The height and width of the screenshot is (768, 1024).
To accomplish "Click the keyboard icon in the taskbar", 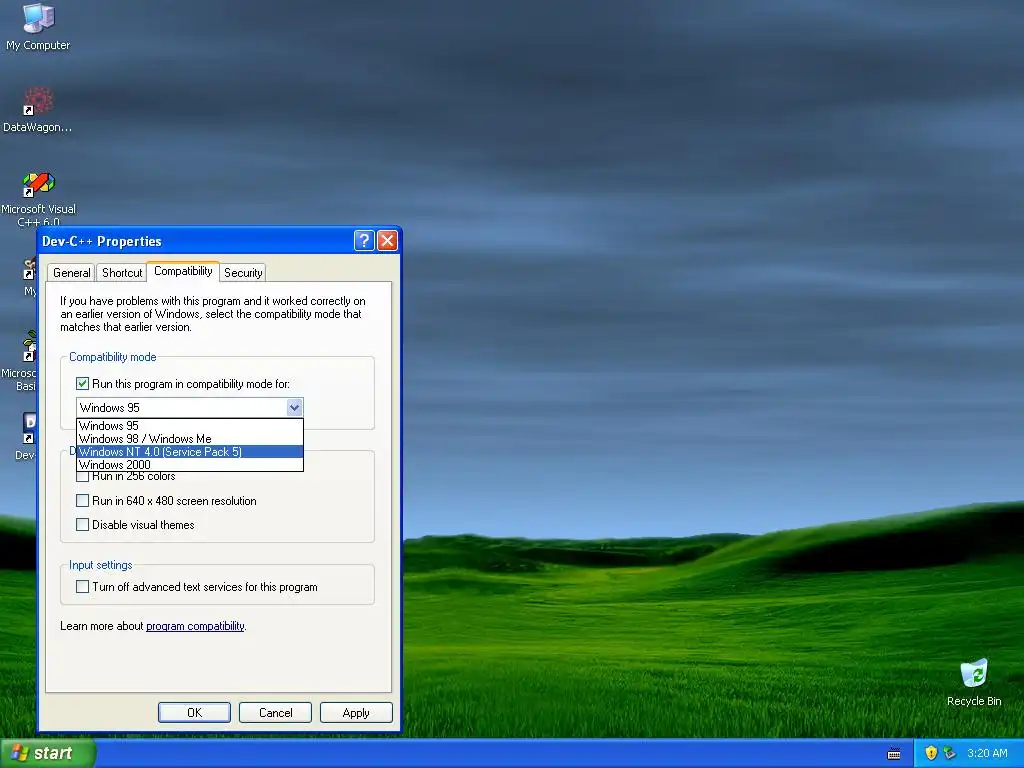I will [894, 754].
